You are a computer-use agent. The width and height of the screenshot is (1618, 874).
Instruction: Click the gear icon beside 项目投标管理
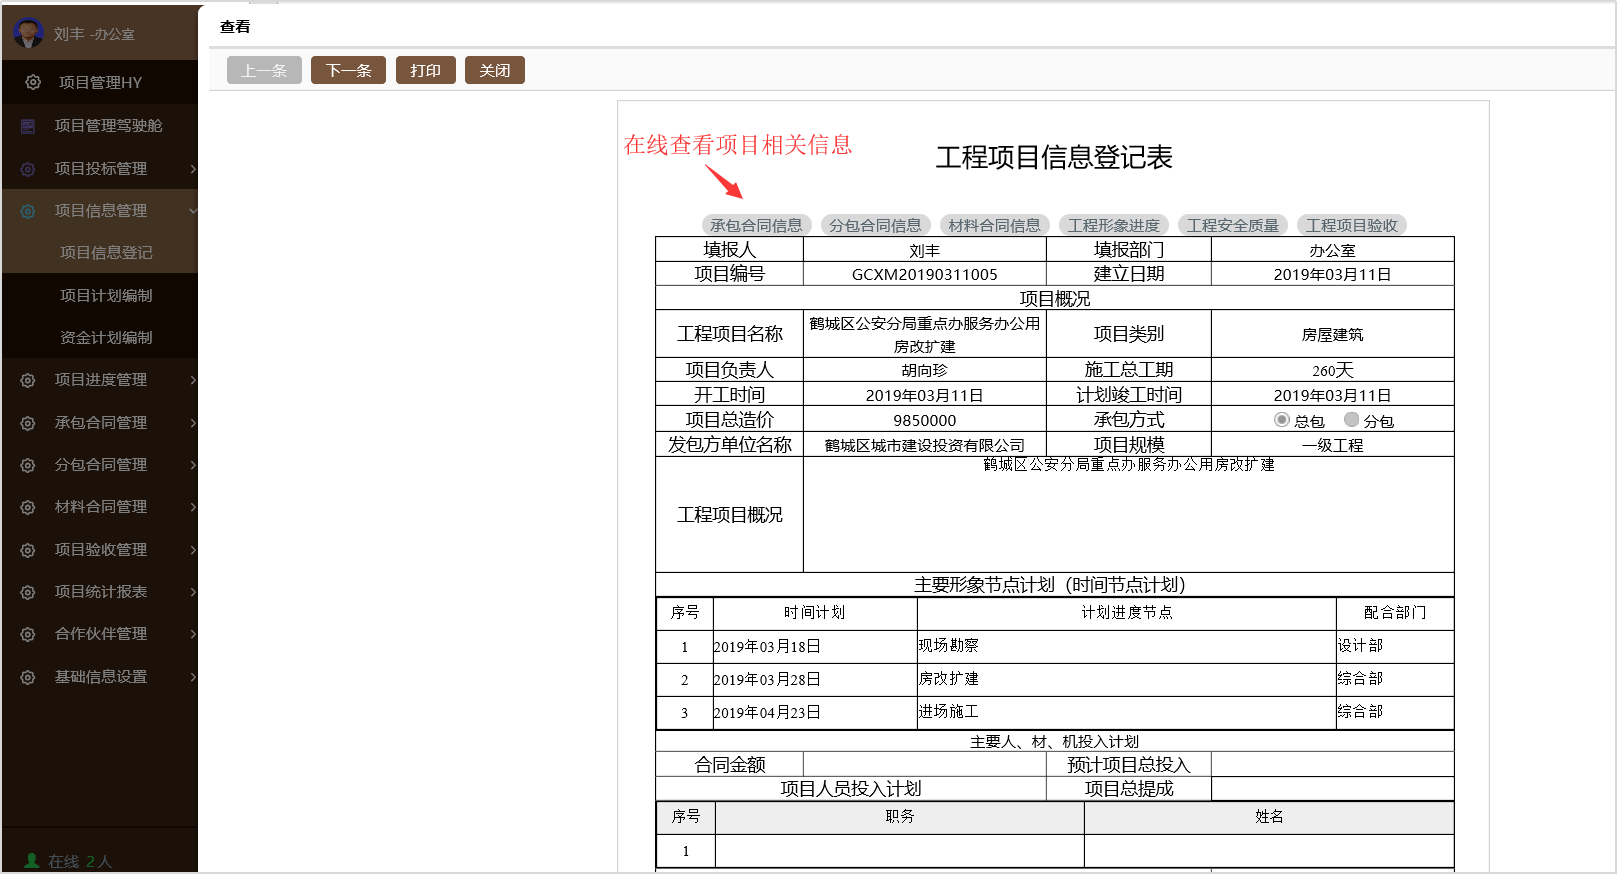(x=28, y=169)
